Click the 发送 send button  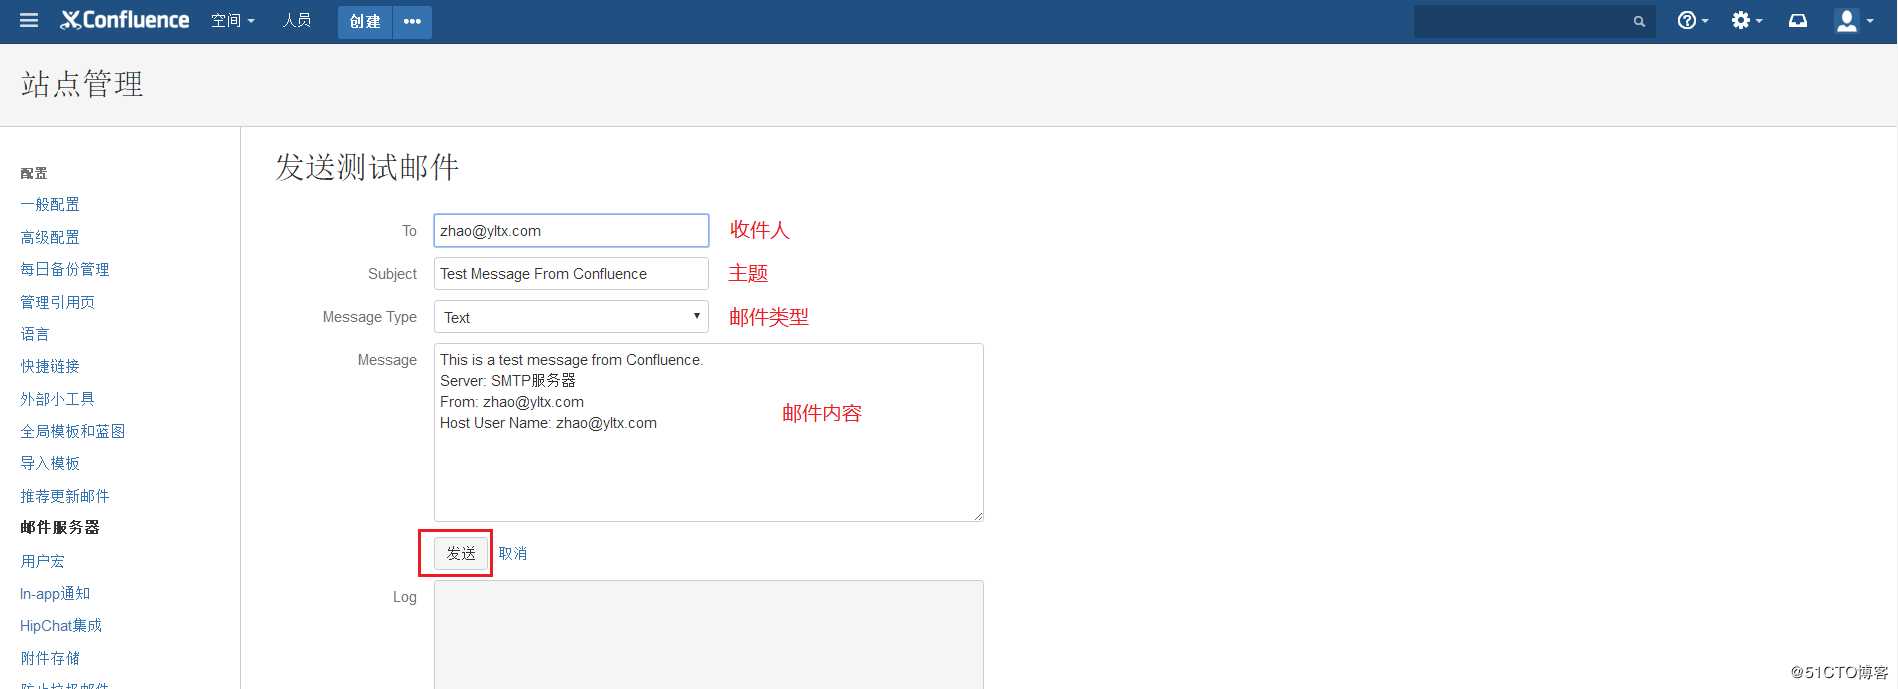tap(461, 553)
